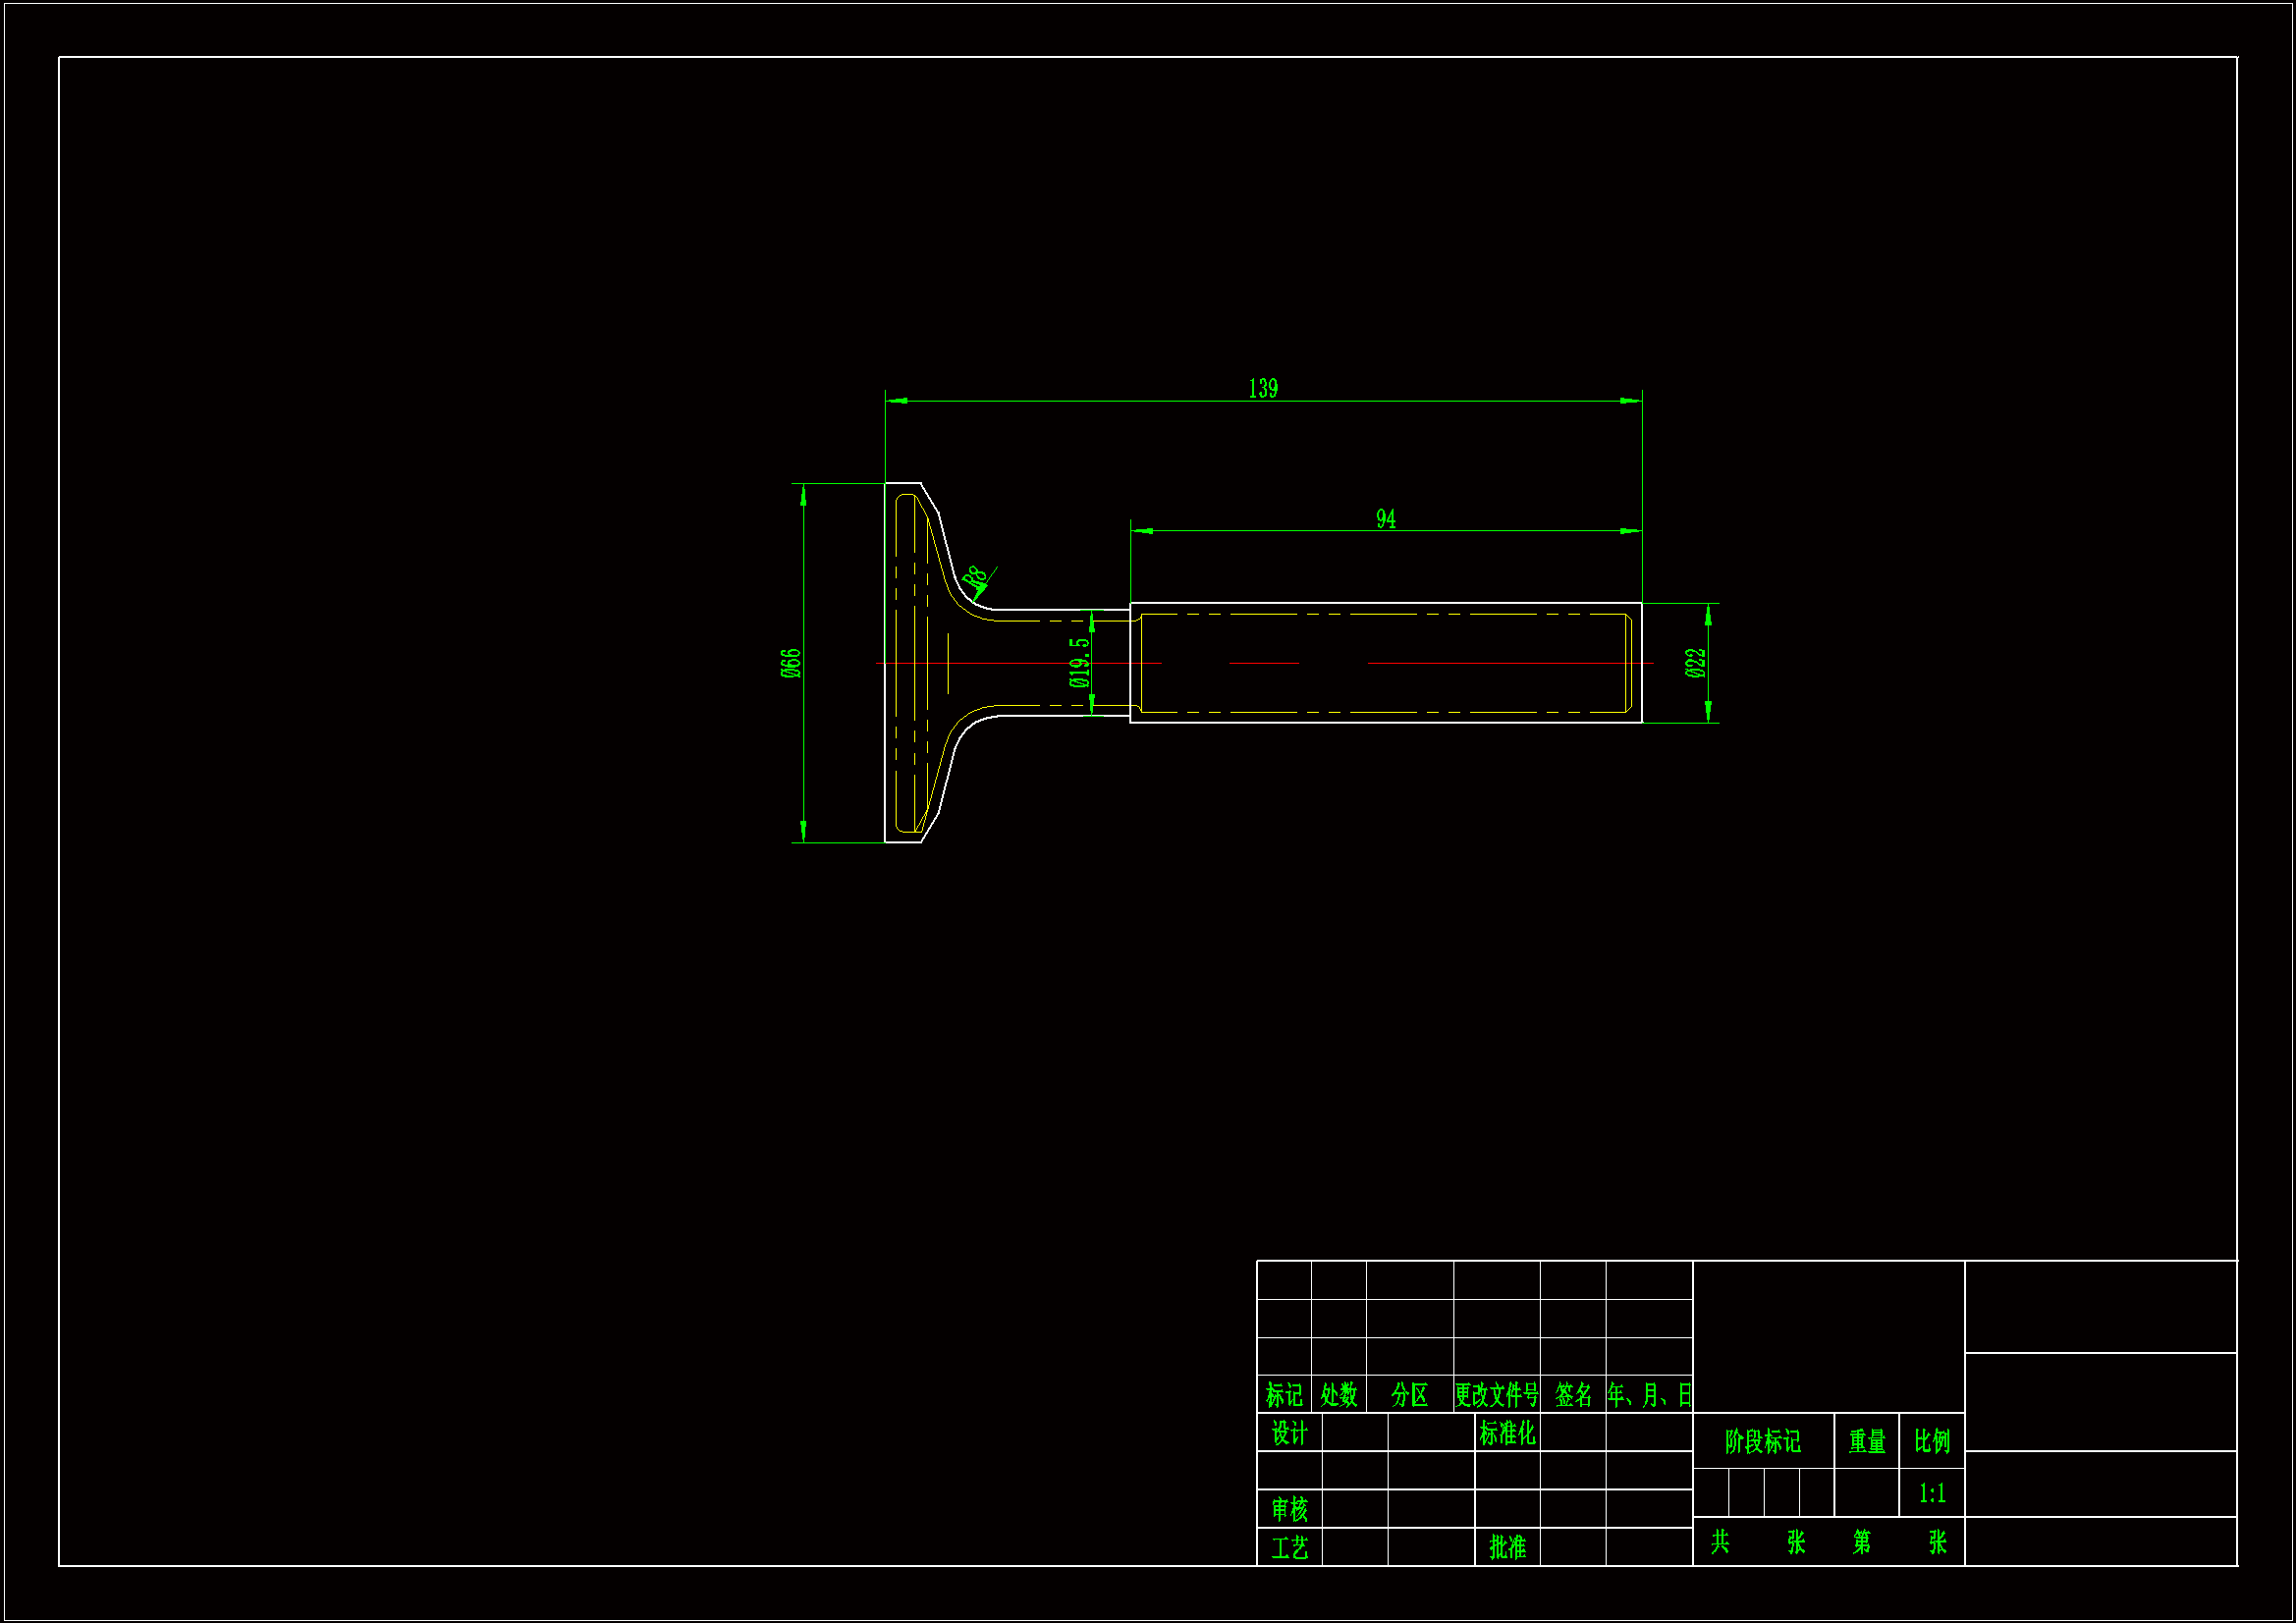Click the R8 fillet radius annotation
Viewport: 2296px width, 1623px height.
[x=974, y=577]
